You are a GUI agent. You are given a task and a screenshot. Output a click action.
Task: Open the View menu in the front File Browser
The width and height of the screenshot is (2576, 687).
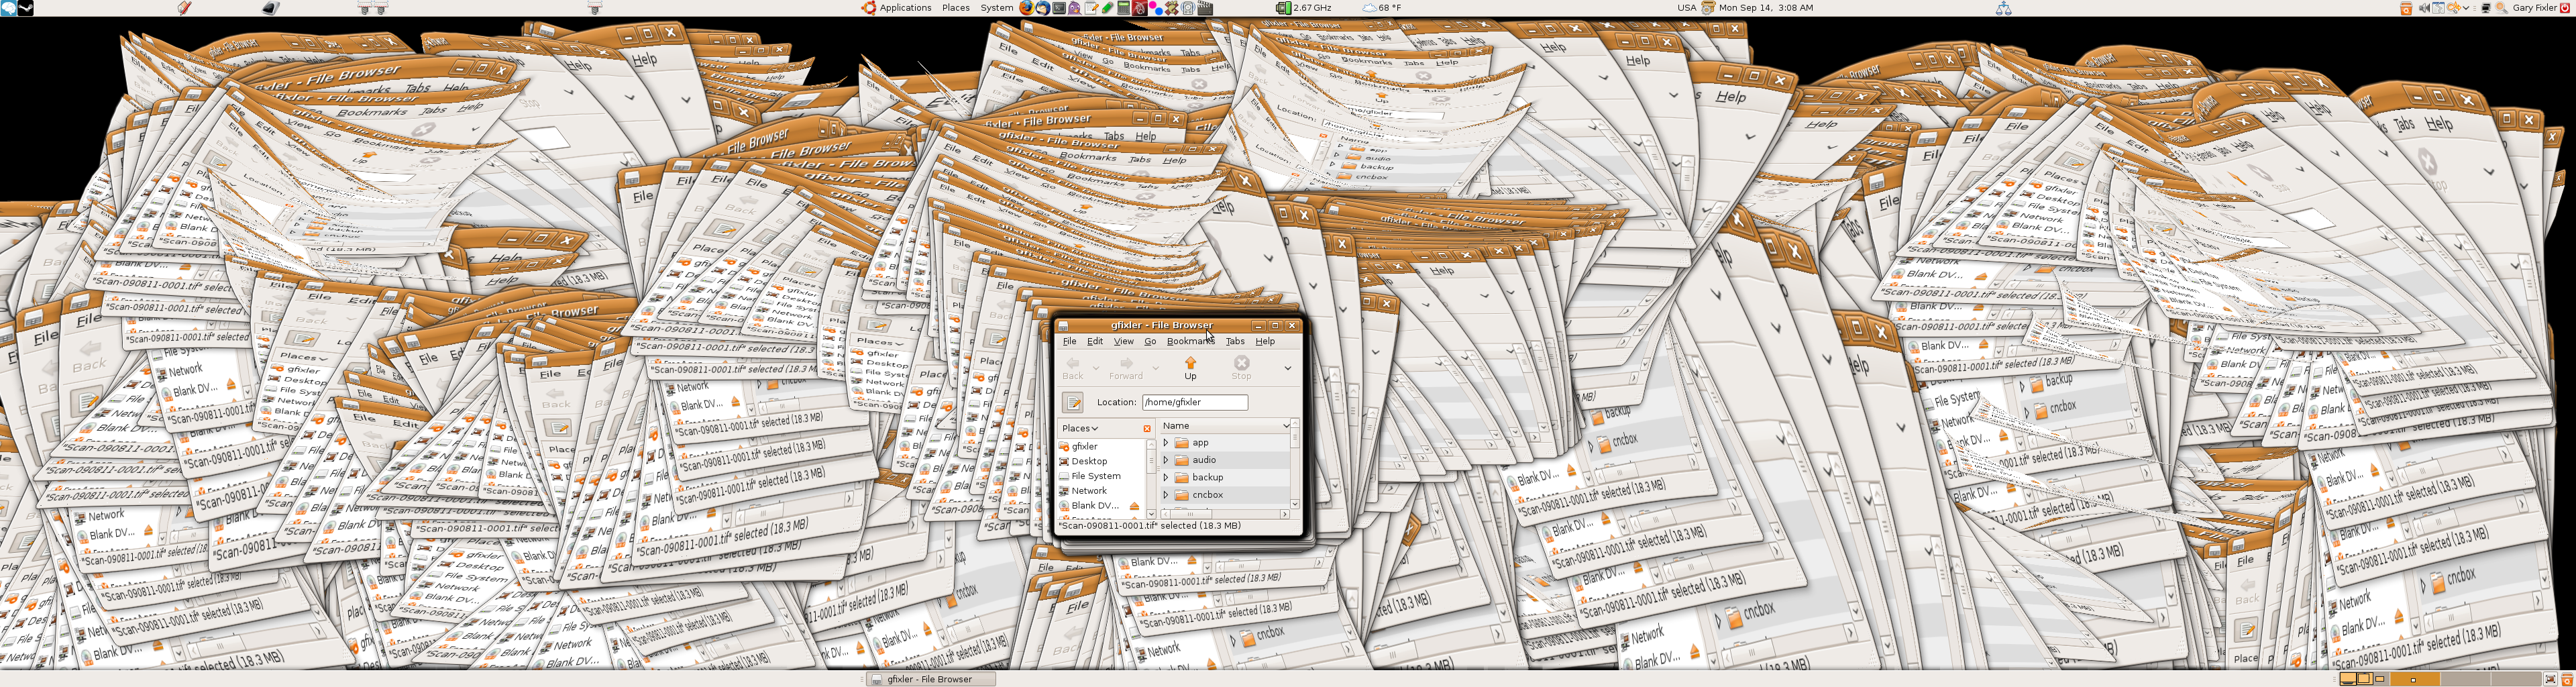click(1124, 341)
